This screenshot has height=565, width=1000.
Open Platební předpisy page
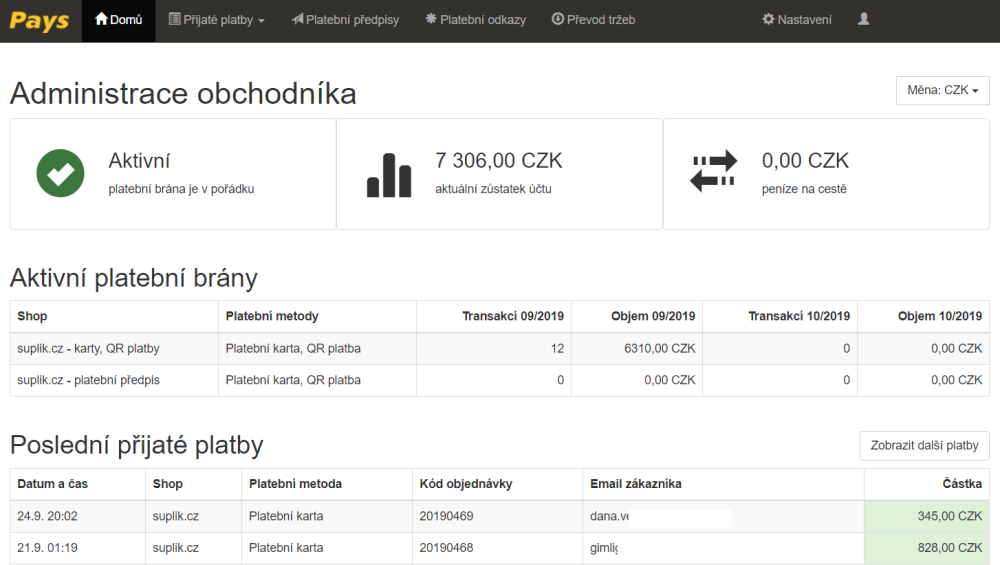click(x=347, y=20)
